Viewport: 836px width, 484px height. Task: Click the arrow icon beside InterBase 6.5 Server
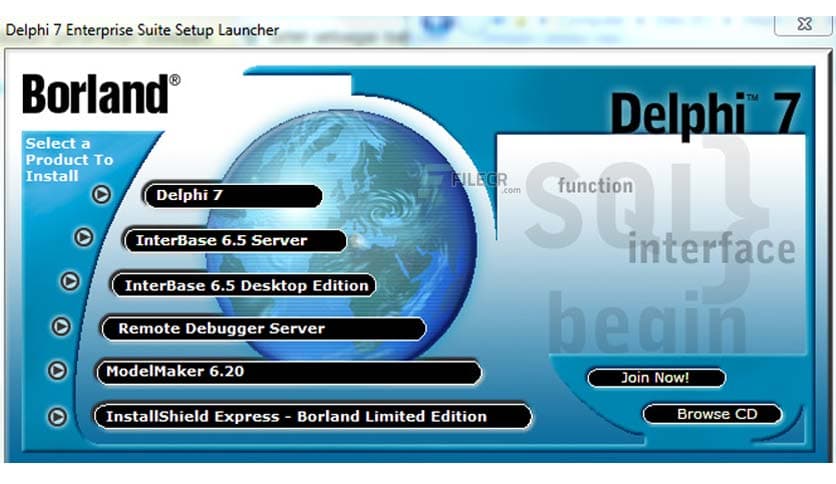pos(84,237)
